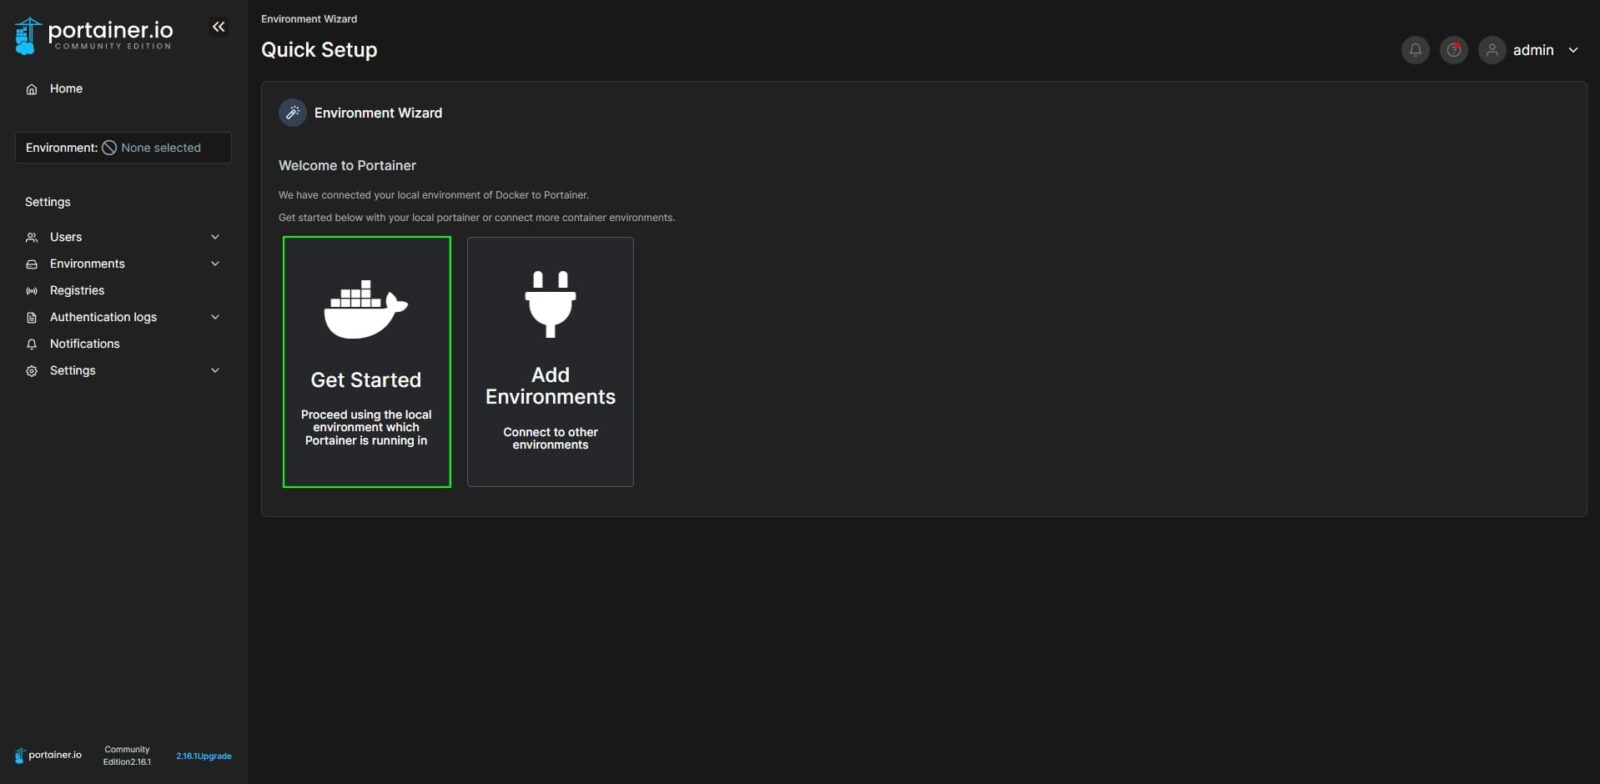Open Authentication logs menu item

[103, 317]
